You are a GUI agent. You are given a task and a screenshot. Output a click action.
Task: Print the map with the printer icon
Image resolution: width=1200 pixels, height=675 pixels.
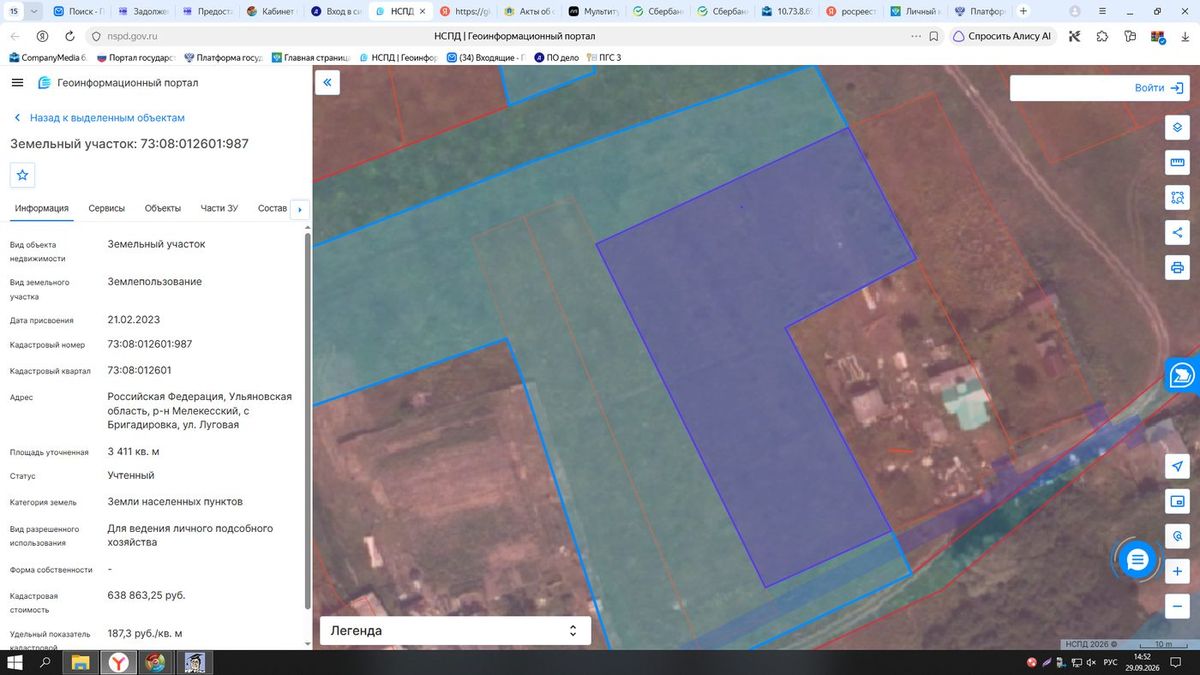pos(1177,268)
